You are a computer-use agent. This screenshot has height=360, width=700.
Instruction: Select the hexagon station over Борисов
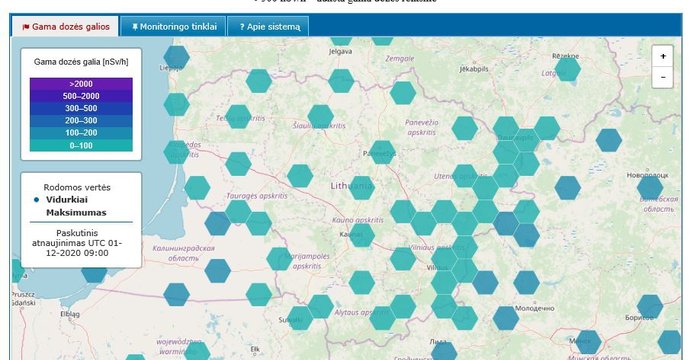(650, 306)
